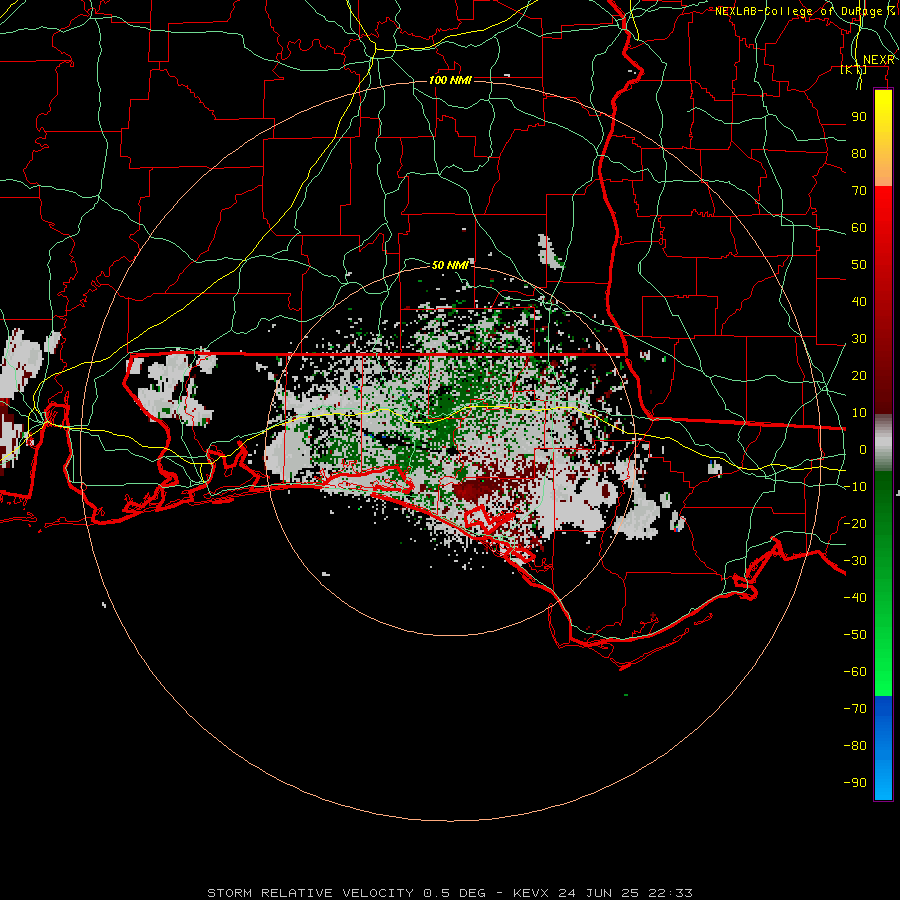Click the 40 value on the velocity scale
This screenshot has height=900, width=900.
859,301
